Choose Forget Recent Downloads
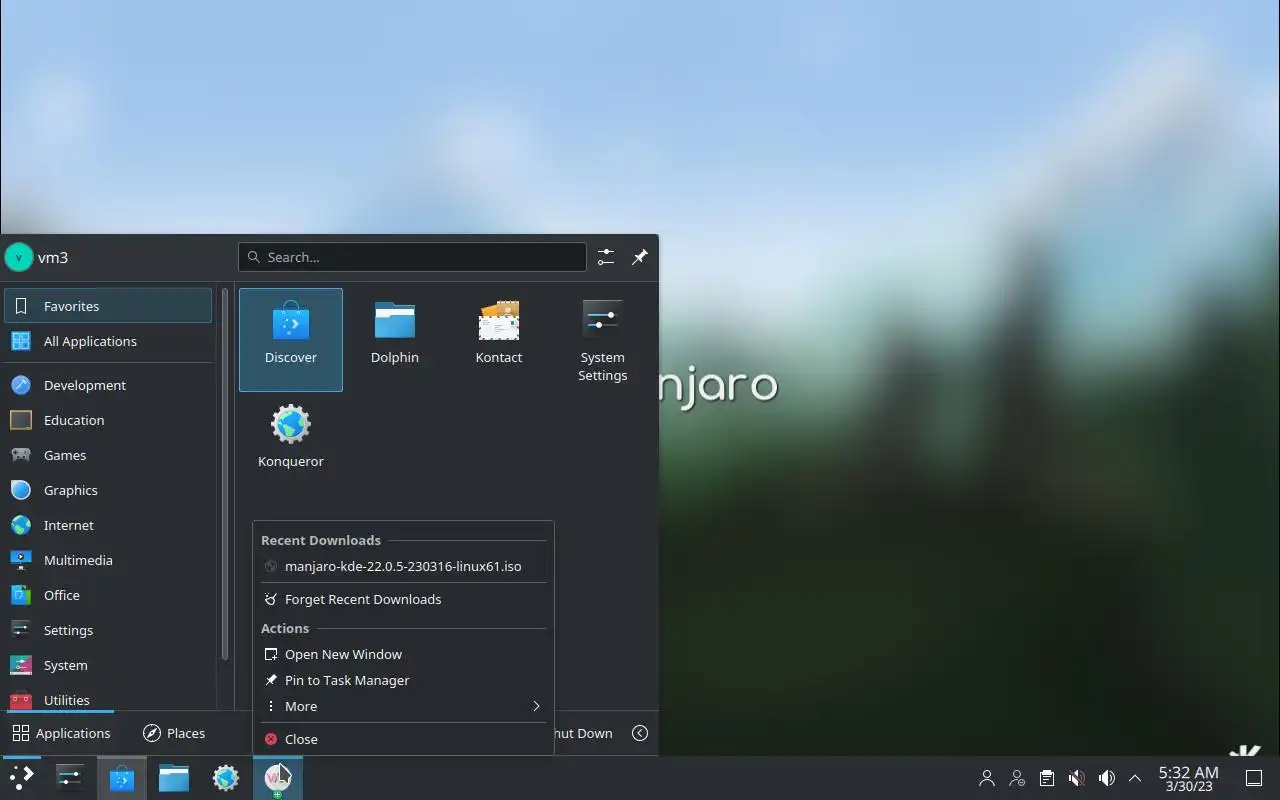 (403, 599)
